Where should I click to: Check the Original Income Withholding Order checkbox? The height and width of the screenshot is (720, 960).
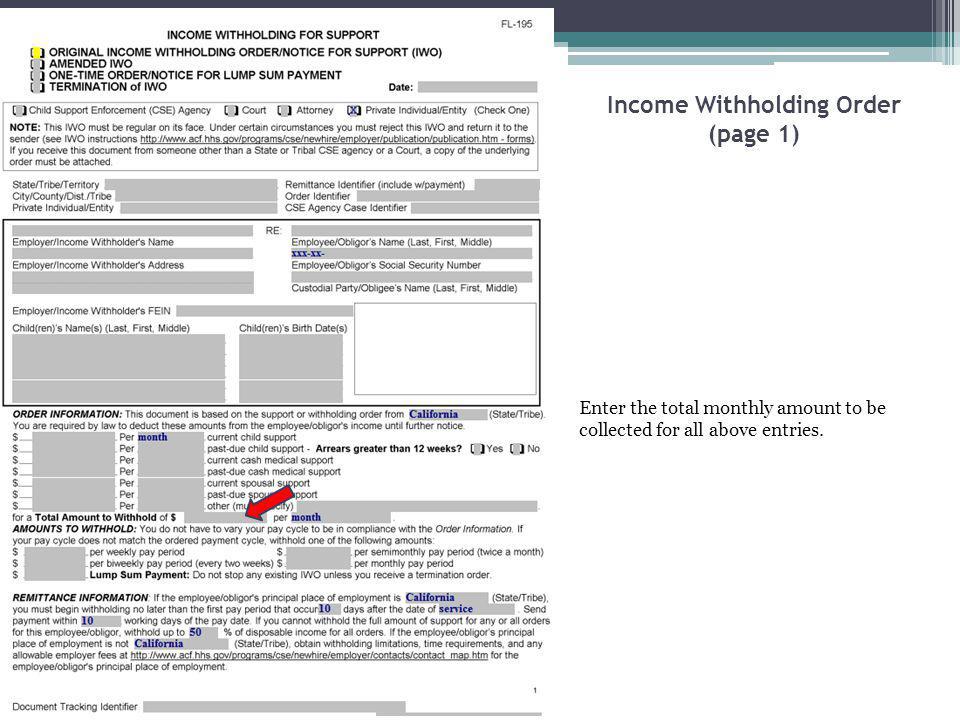37,53
